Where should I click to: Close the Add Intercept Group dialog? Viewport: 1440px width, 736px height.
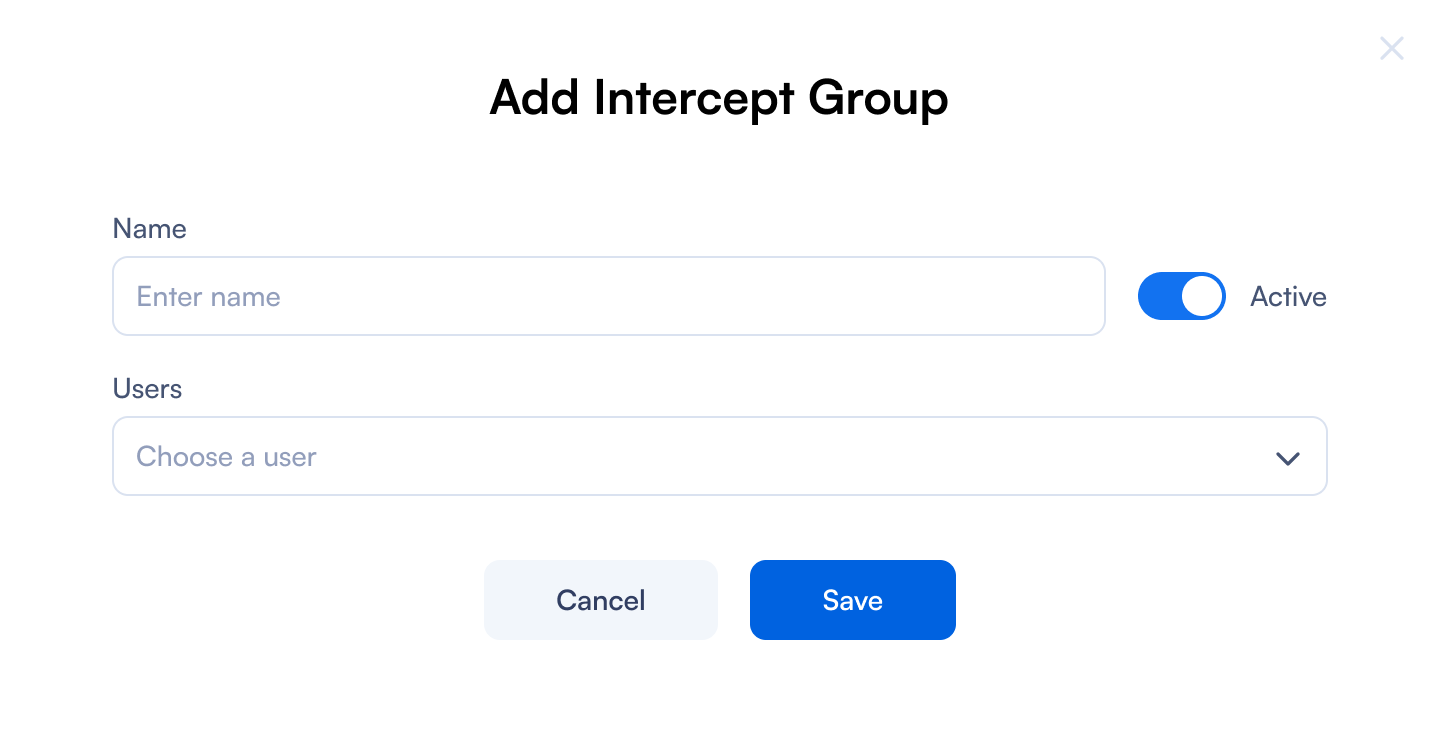point(1391,48)
